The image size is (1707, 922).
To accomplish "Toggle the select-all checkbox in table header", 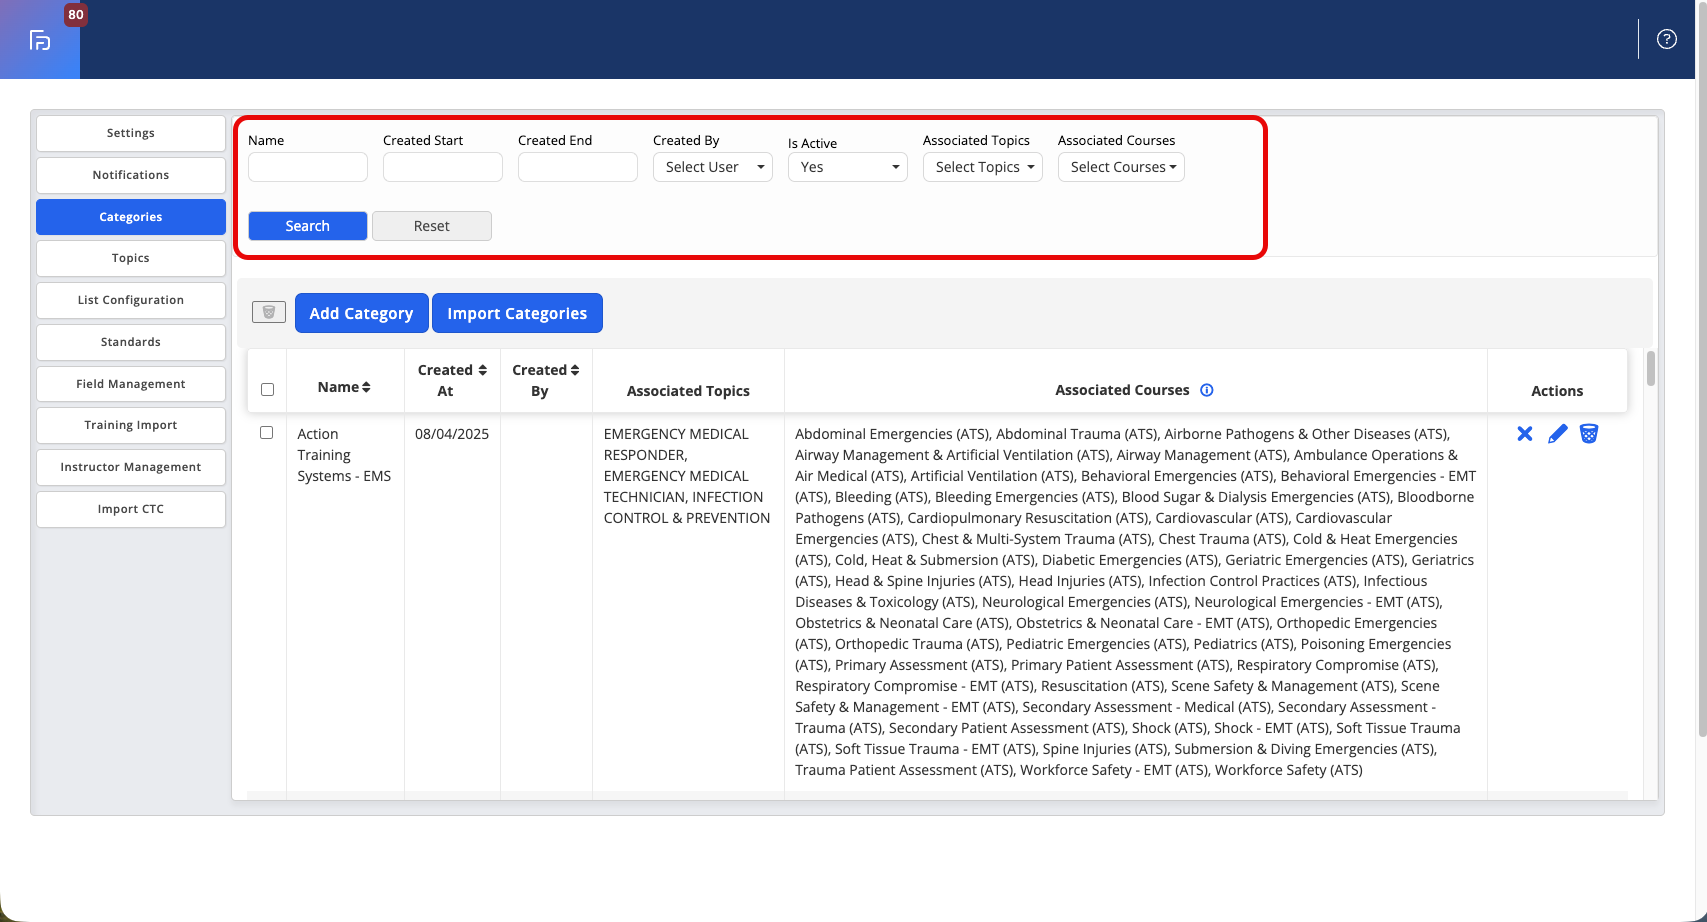I will point(267,390).
